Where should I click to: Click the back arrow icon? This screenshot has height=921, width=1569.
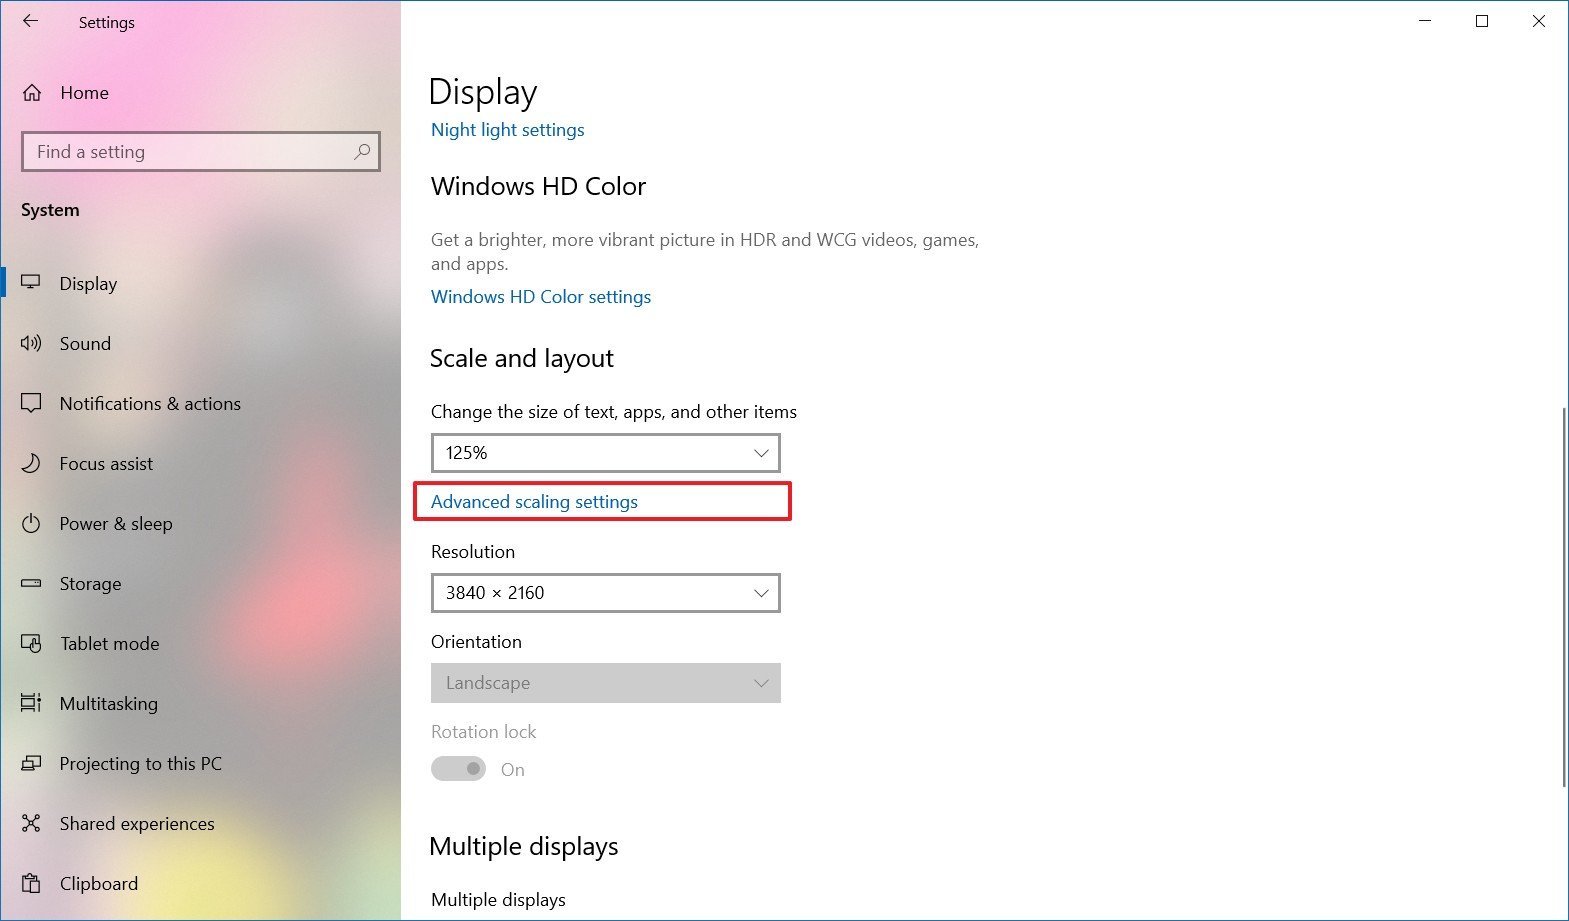click(x=31, y=21)
